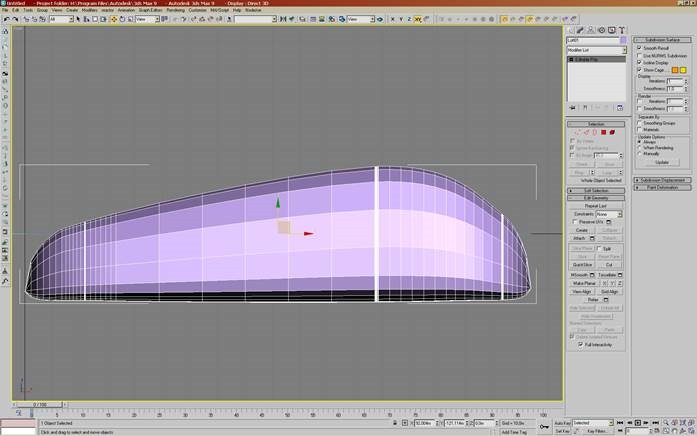Open the Modifier List dropdown

[596, 49]
